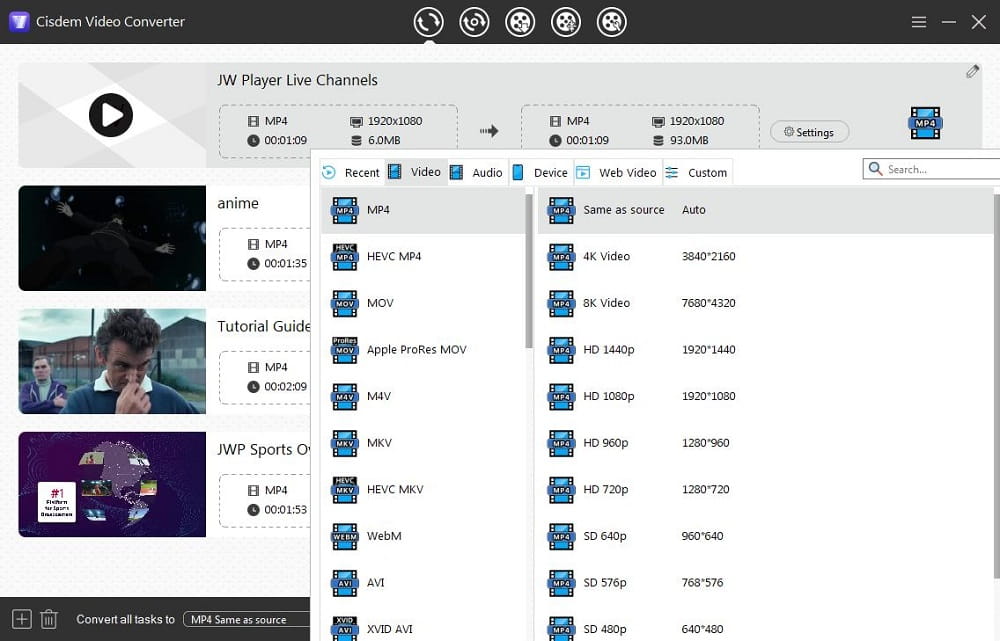Open the Convert all tasks to dropdown
This screenshot has width=1000, height=641.
pyautogui.click(x=247, y=619)
